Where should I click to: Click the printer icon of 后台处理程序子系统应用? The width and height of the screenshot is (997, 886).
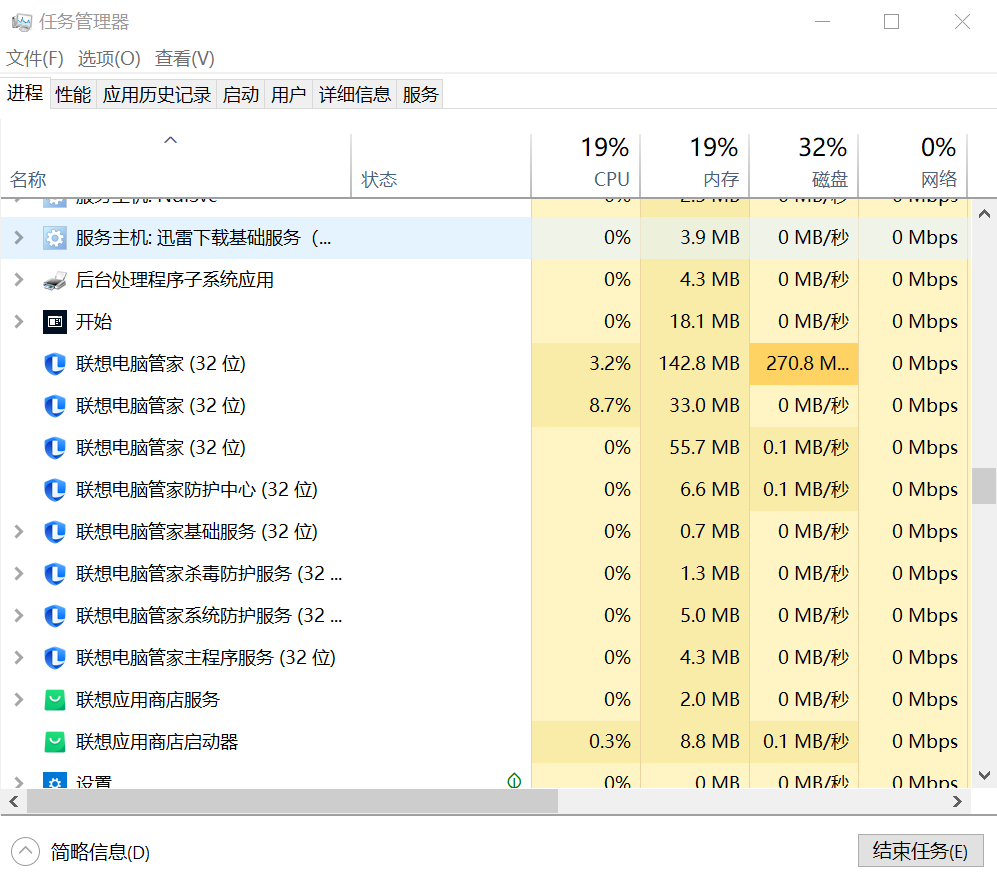(55, 280)
